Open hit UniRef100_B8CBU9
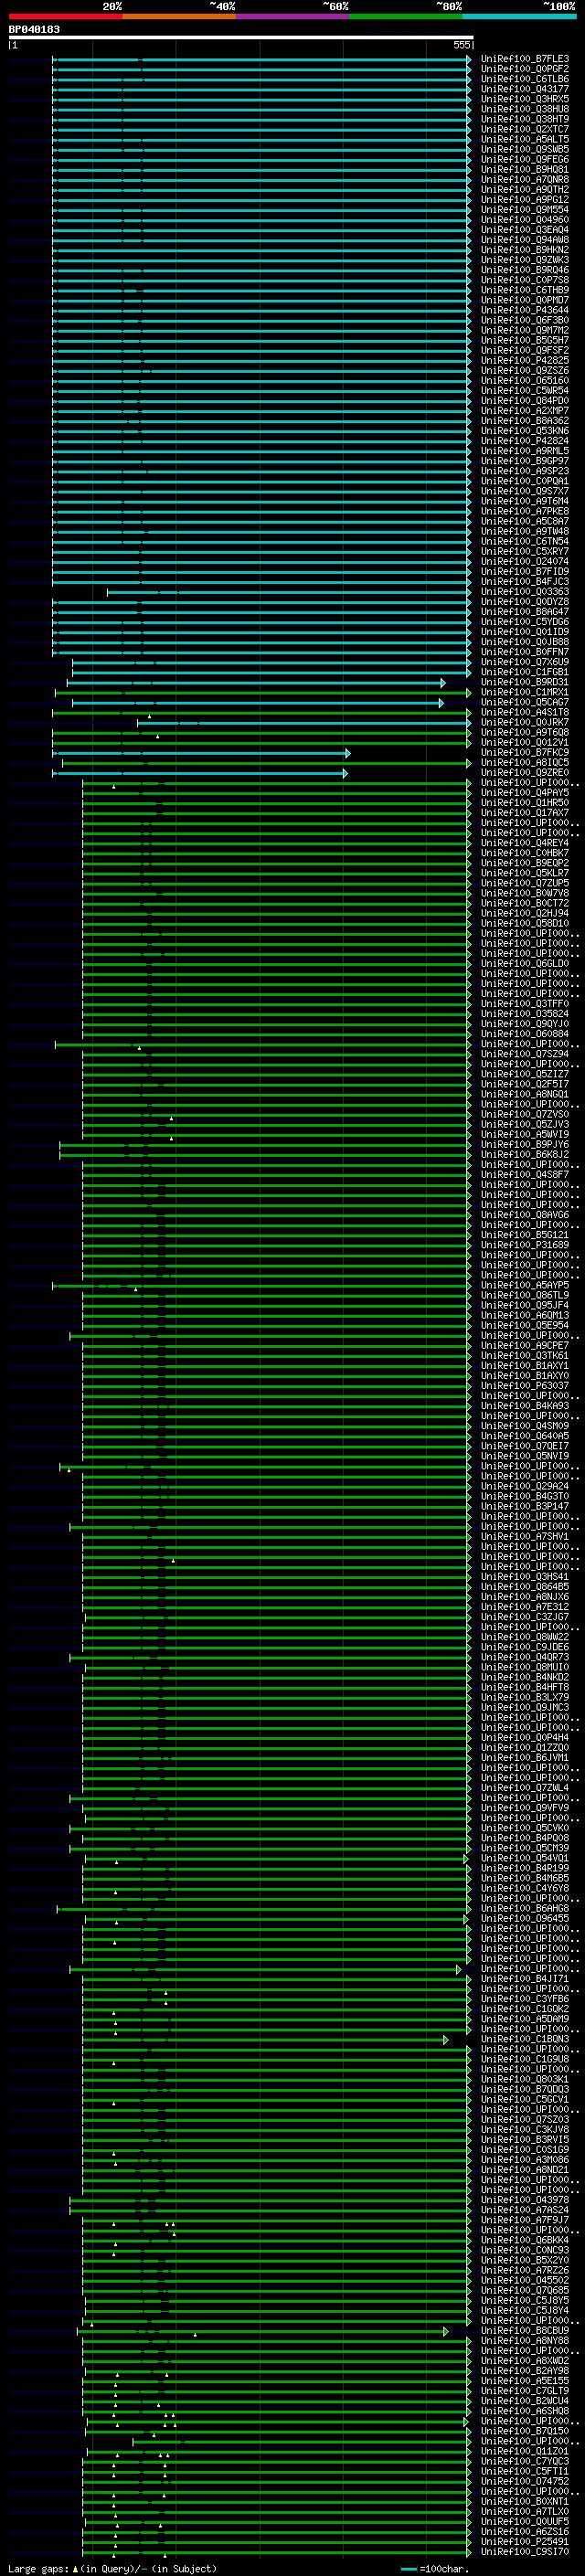This screenshot has height=2576, width=585. pos(524,2330)
